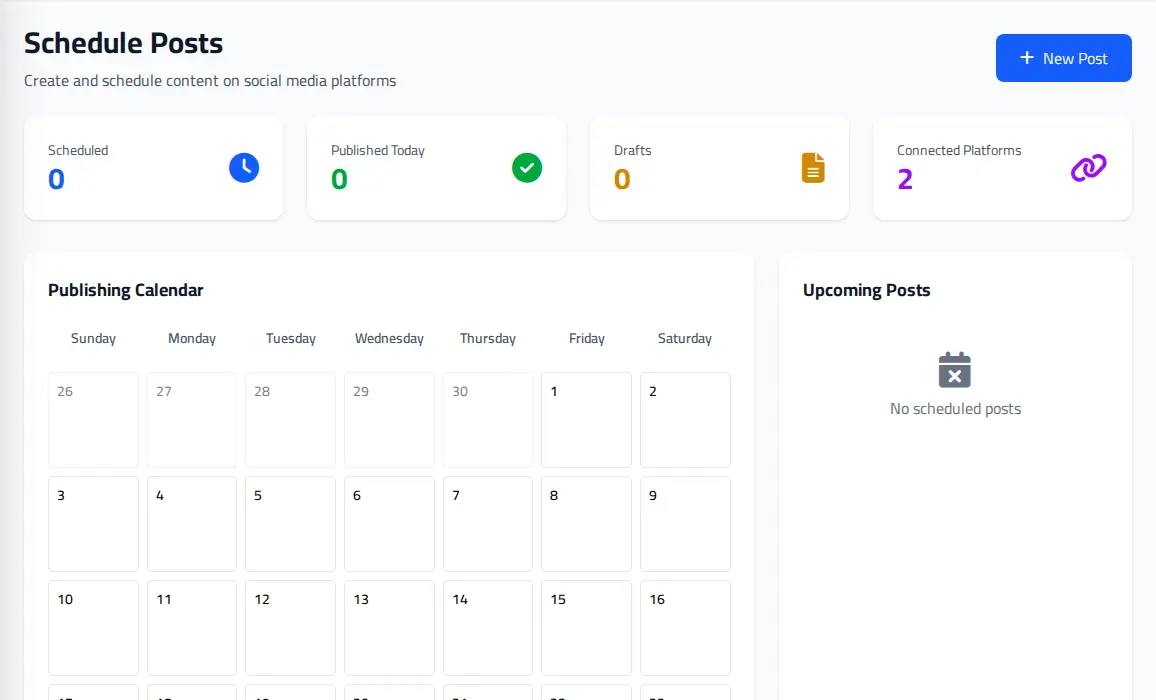
Task: Click the Sunday column header
Action: pyautogui.click(x=93, y=338)
